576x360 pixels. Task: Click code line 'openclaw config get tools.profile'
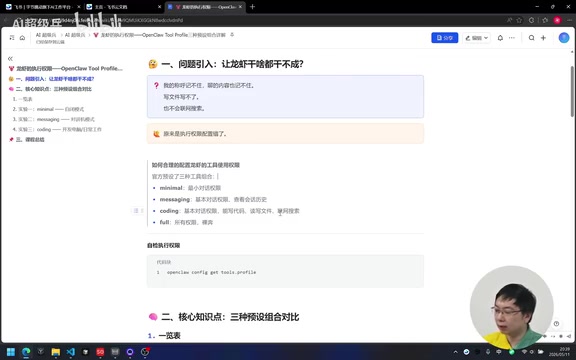coord(211,272)
